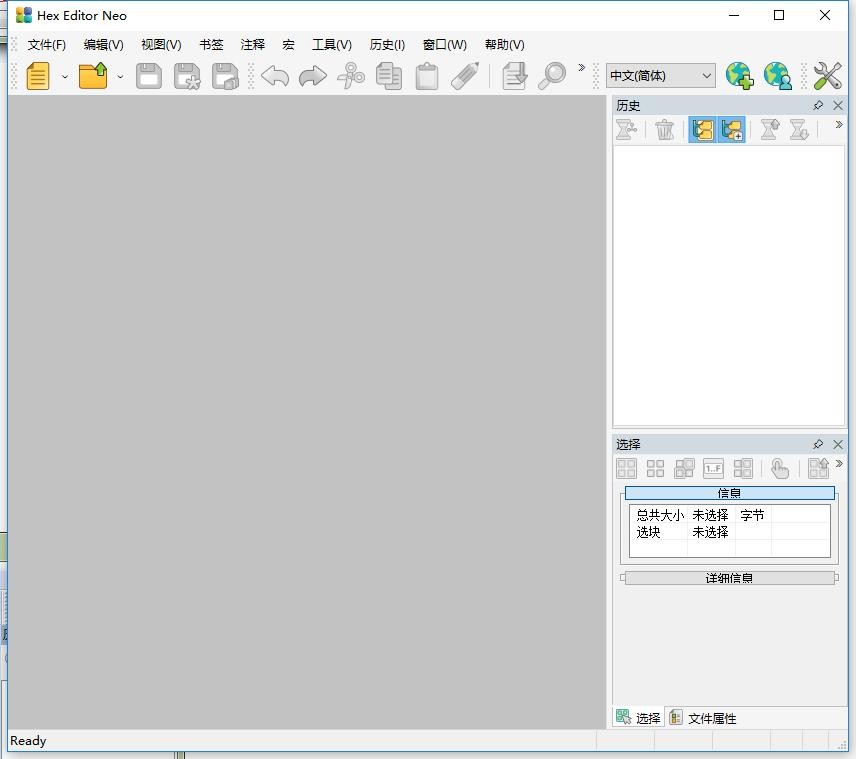Open the 窗口(W) menu
This screenshot has height=759, width=856.
pos(445,45)
